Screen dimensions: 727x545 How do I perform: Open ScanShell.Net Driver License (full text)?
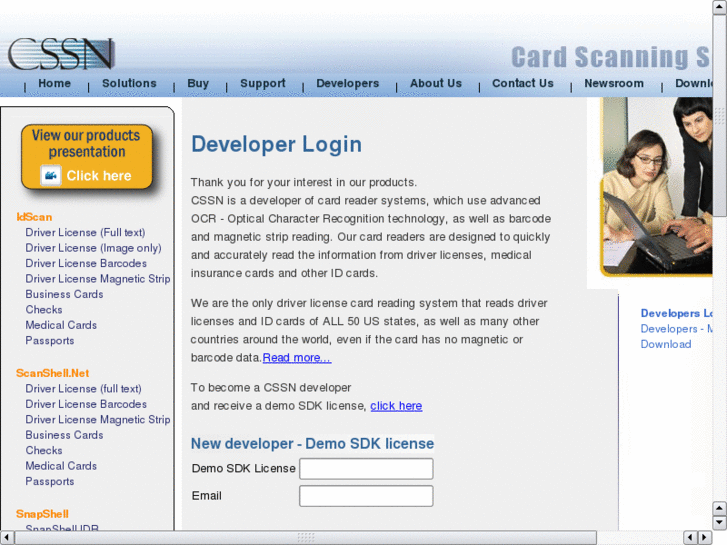click(83, 389)
